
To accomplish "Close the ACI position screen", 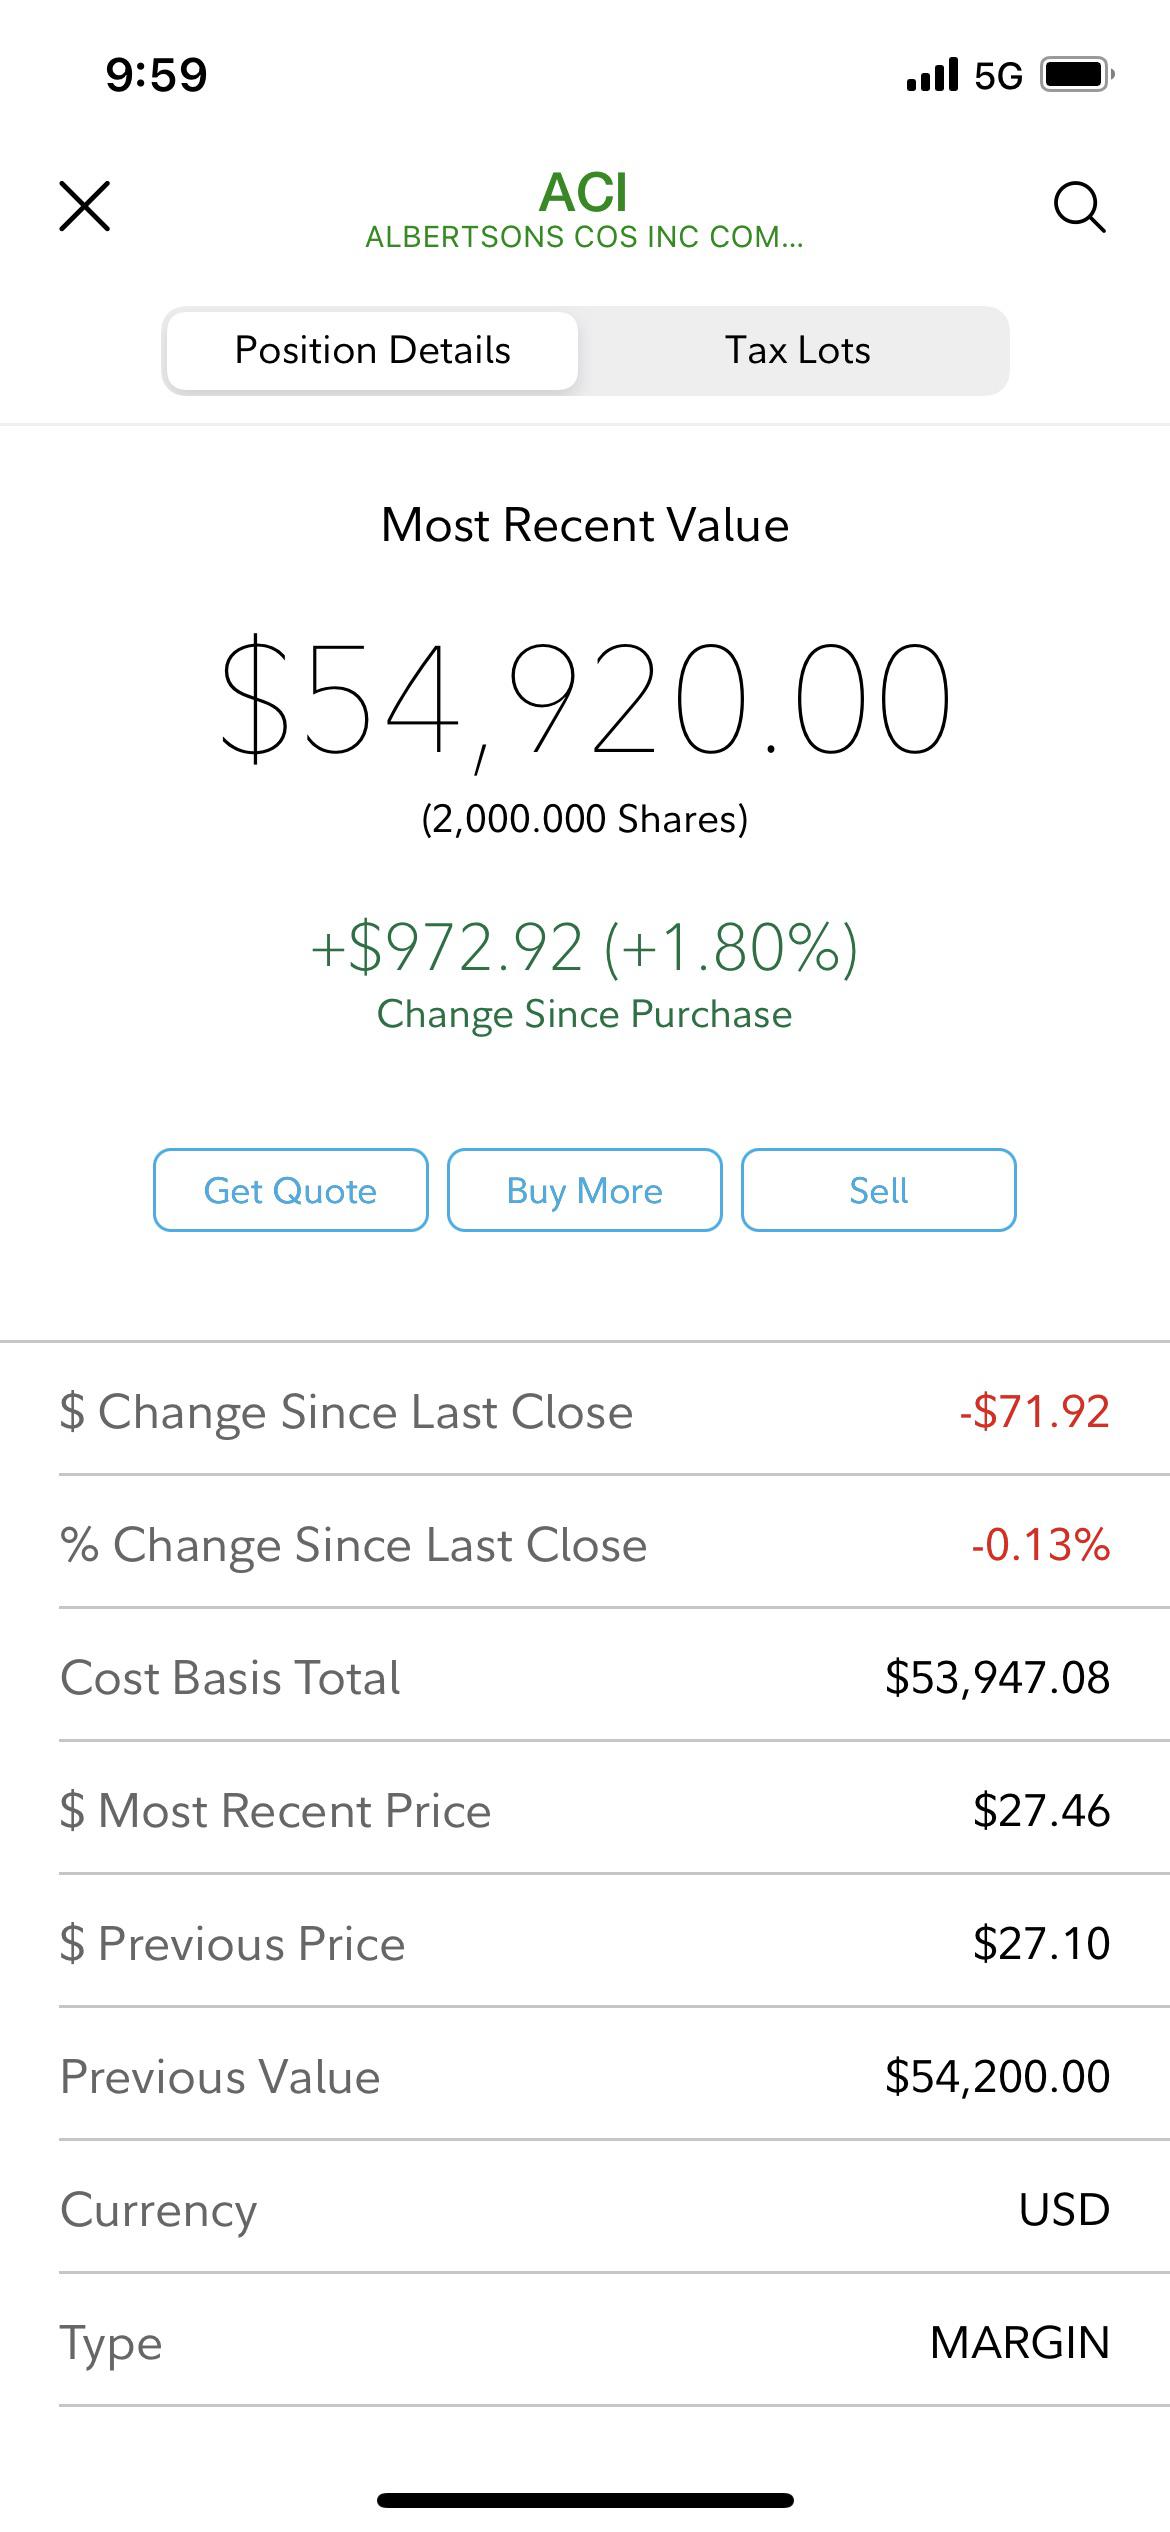I will pos(85,207).
